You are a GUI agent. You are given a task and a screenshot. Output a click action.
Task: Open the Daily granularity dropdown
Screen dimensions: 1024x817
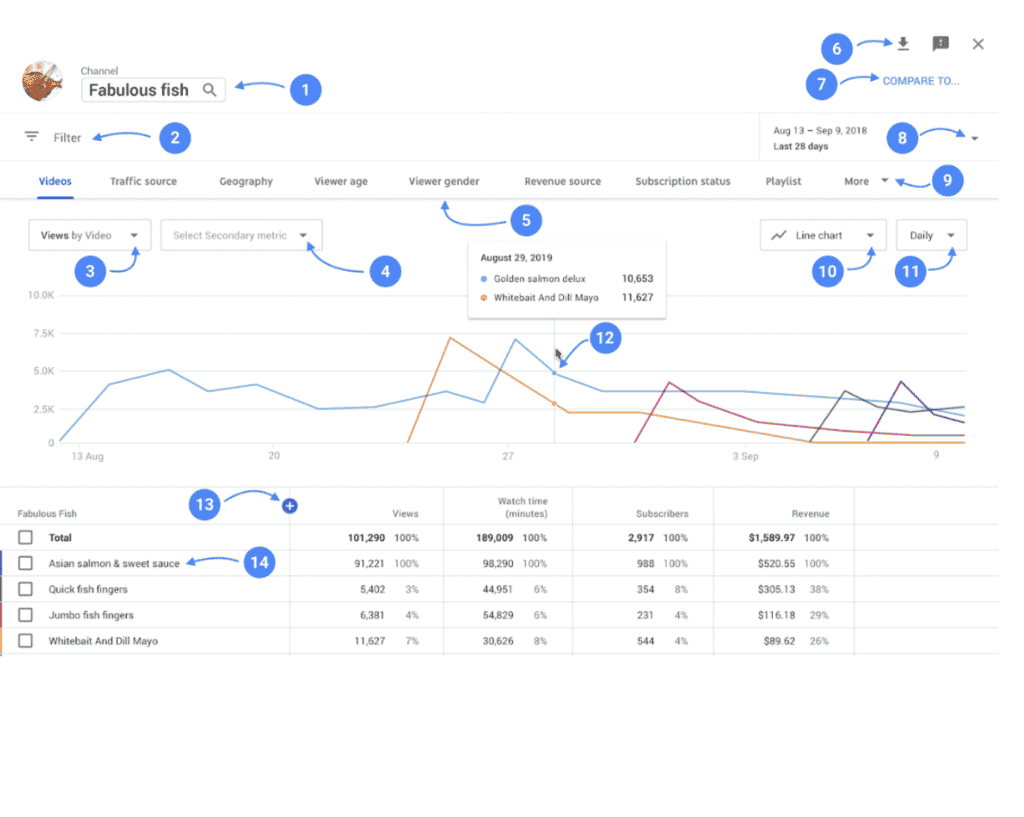pos(930,235)
